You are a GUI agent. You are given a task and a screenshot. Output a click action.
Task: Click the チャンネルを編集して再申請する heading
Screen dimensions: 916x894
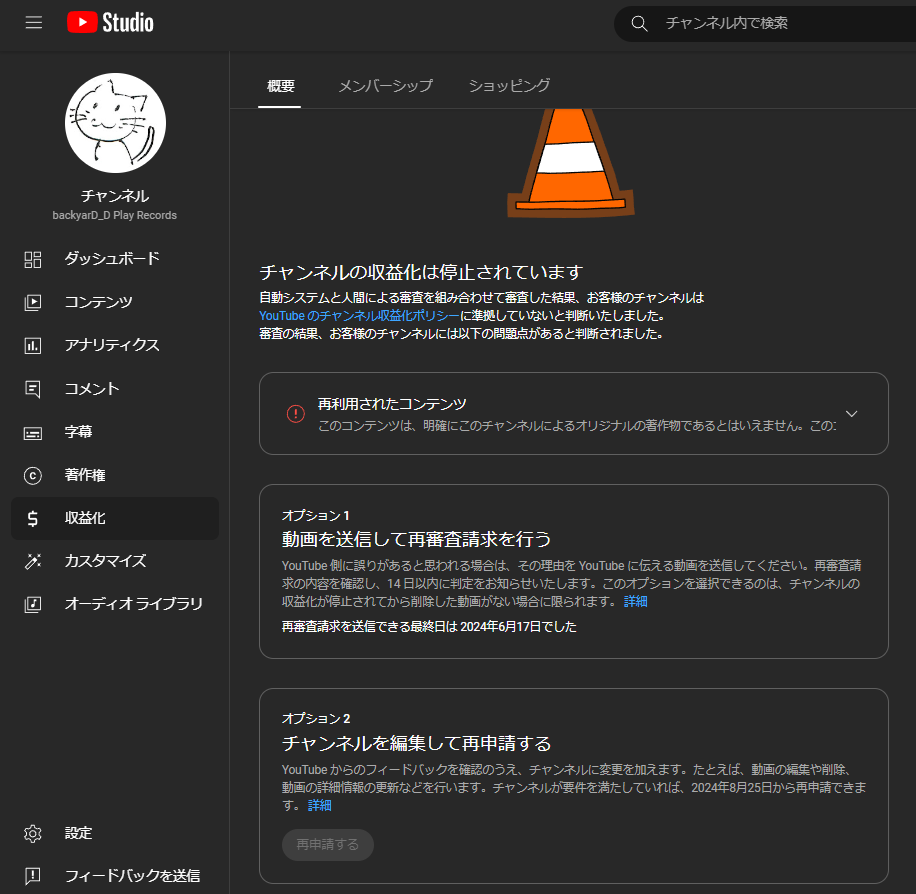pyautogui.click(x=417, y=743)
